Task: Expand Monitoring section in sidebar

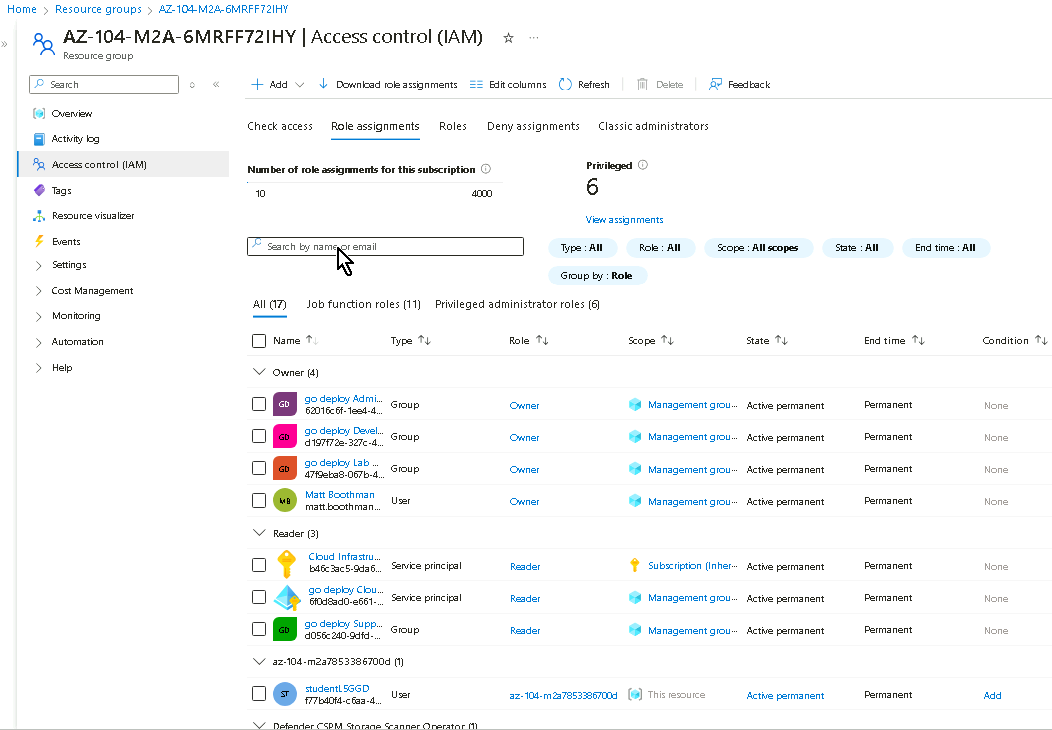Action: 38,317
